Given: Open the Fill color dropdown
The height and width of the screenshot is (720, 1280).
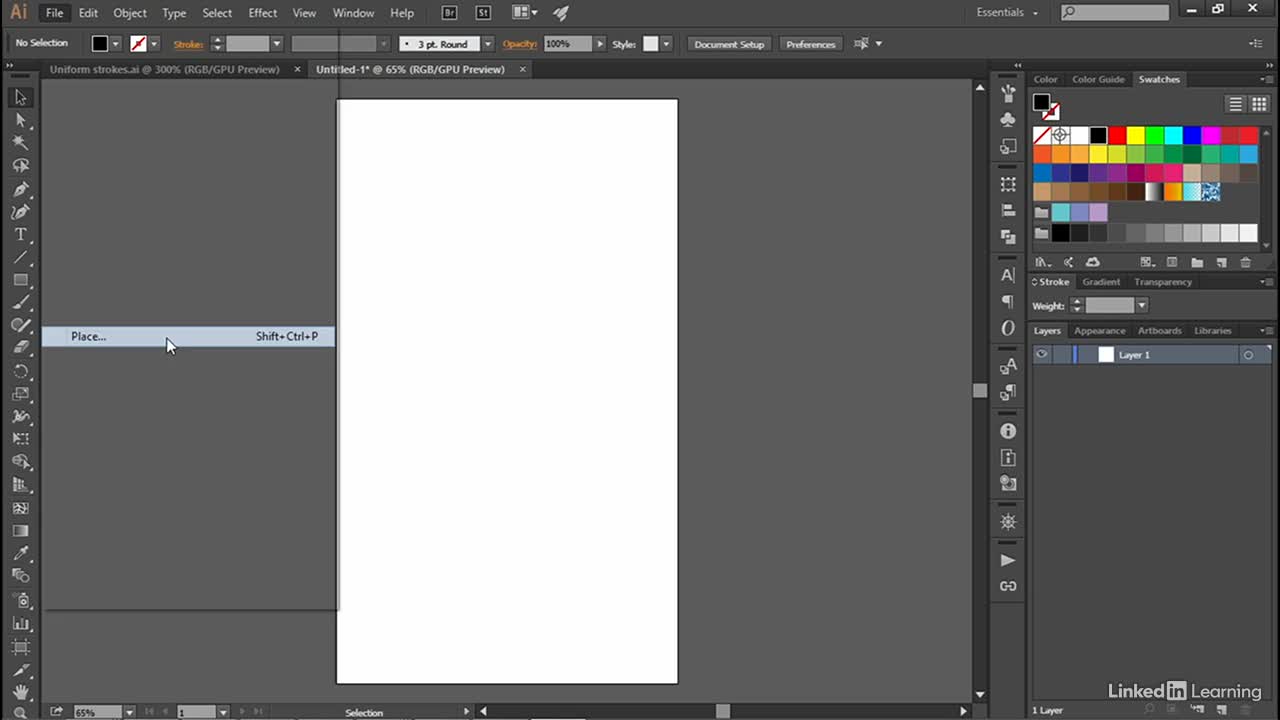Looking at the screenshot, I should [x=116, y=44].
